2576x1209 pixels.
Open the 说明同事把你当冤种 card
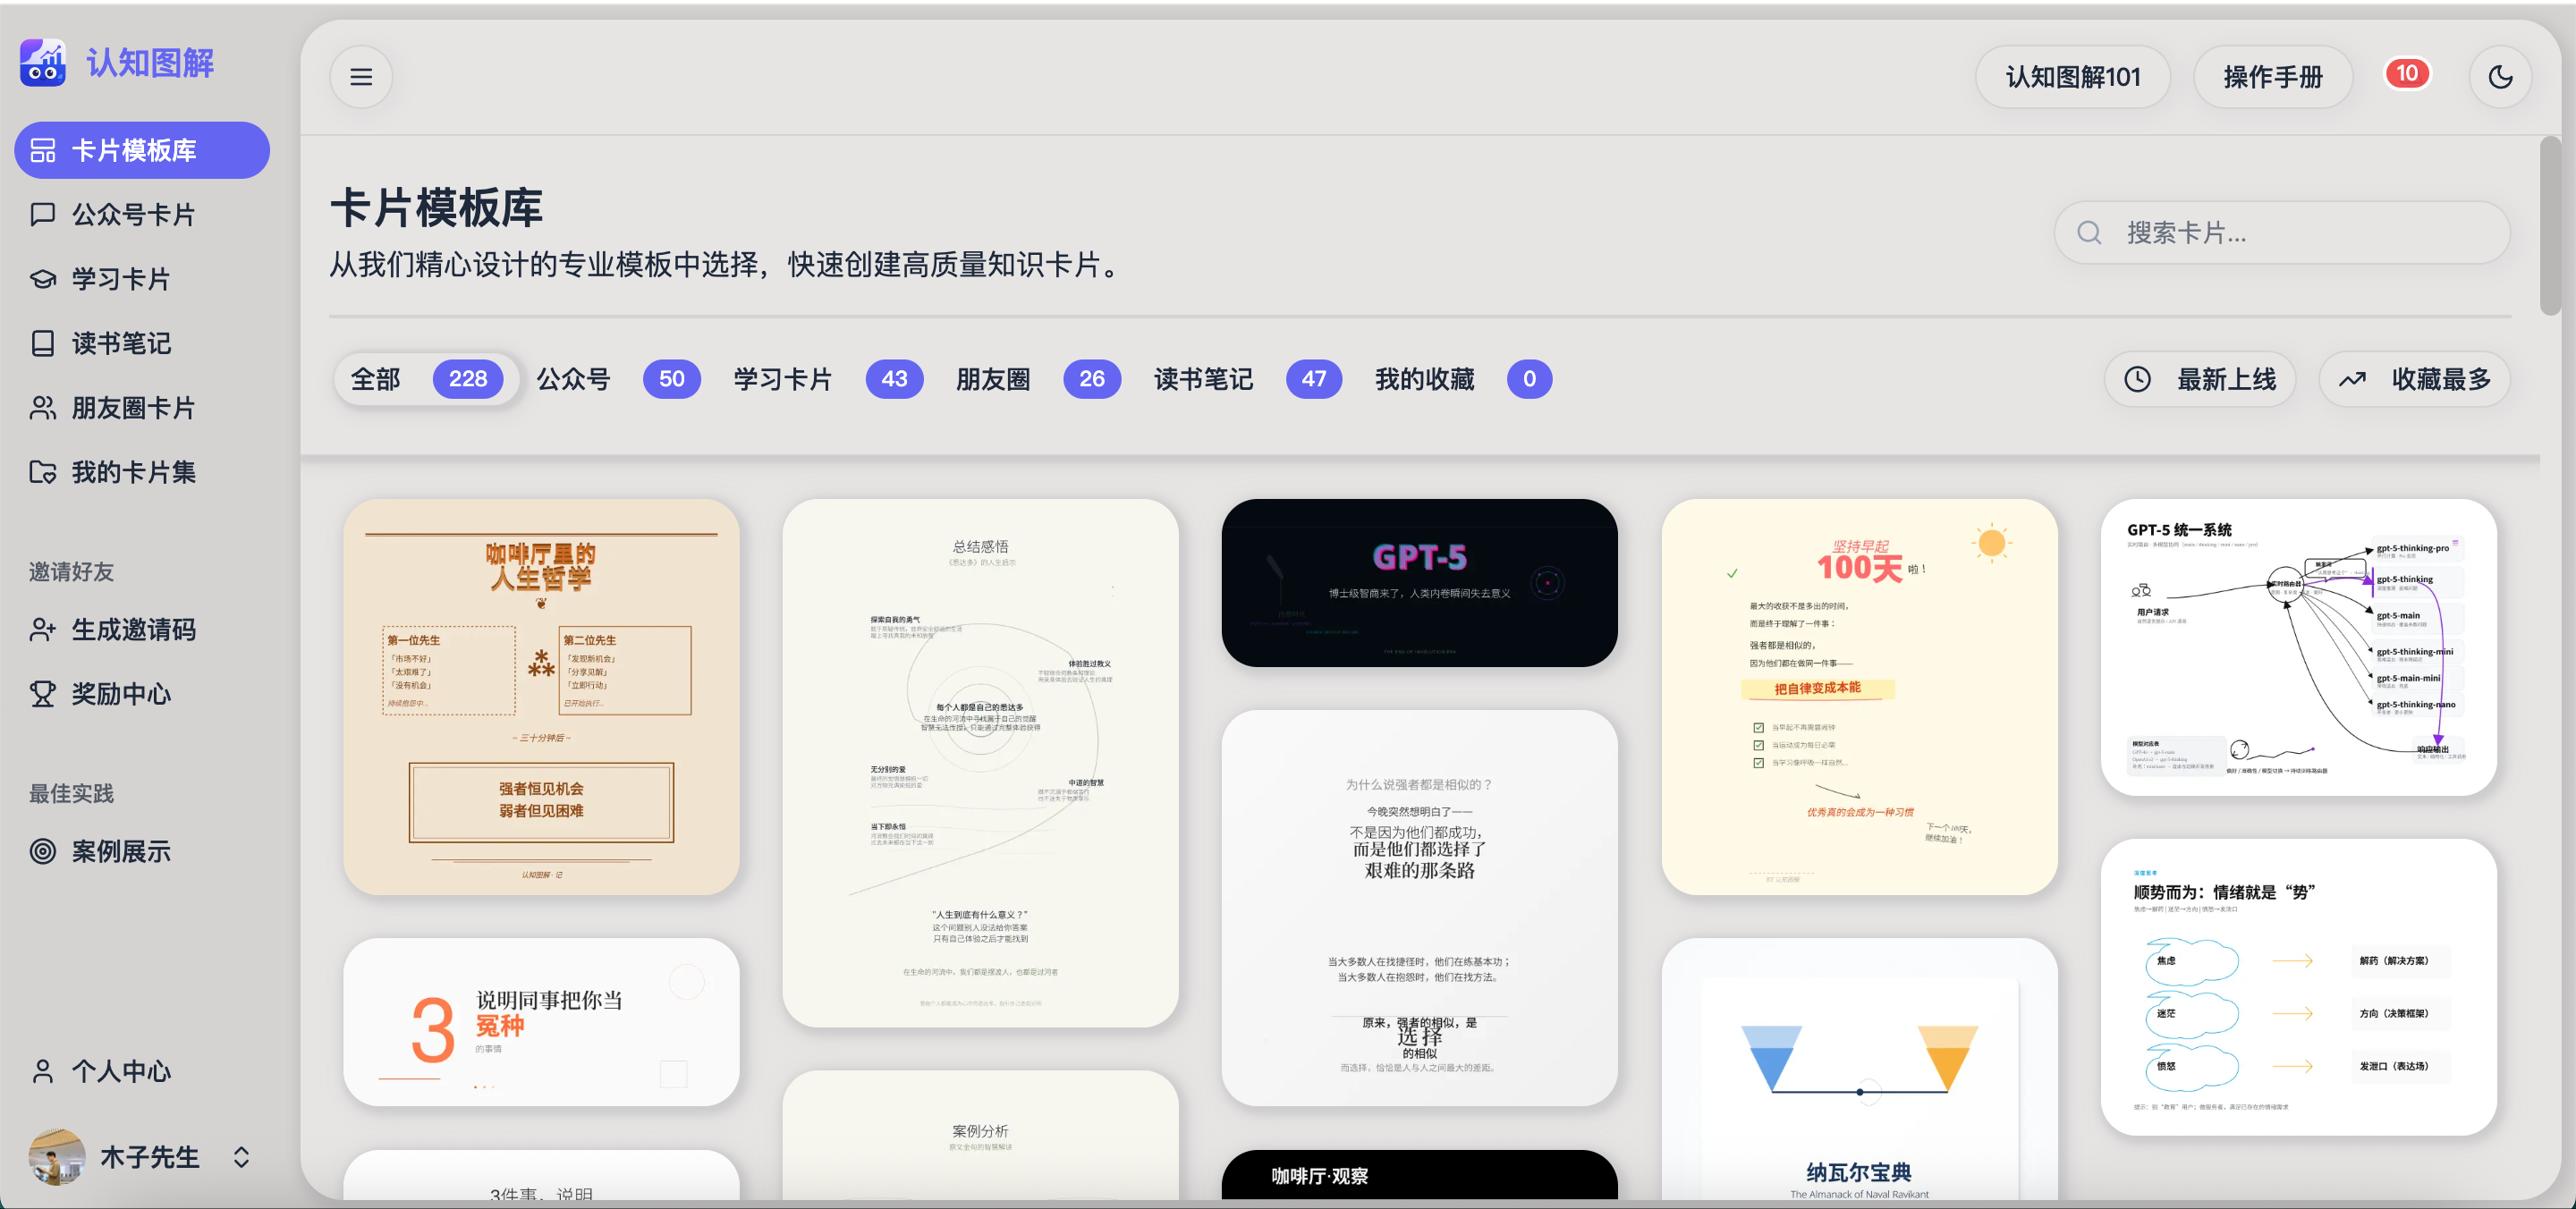pyautogui.click(x=541, y=1022)
